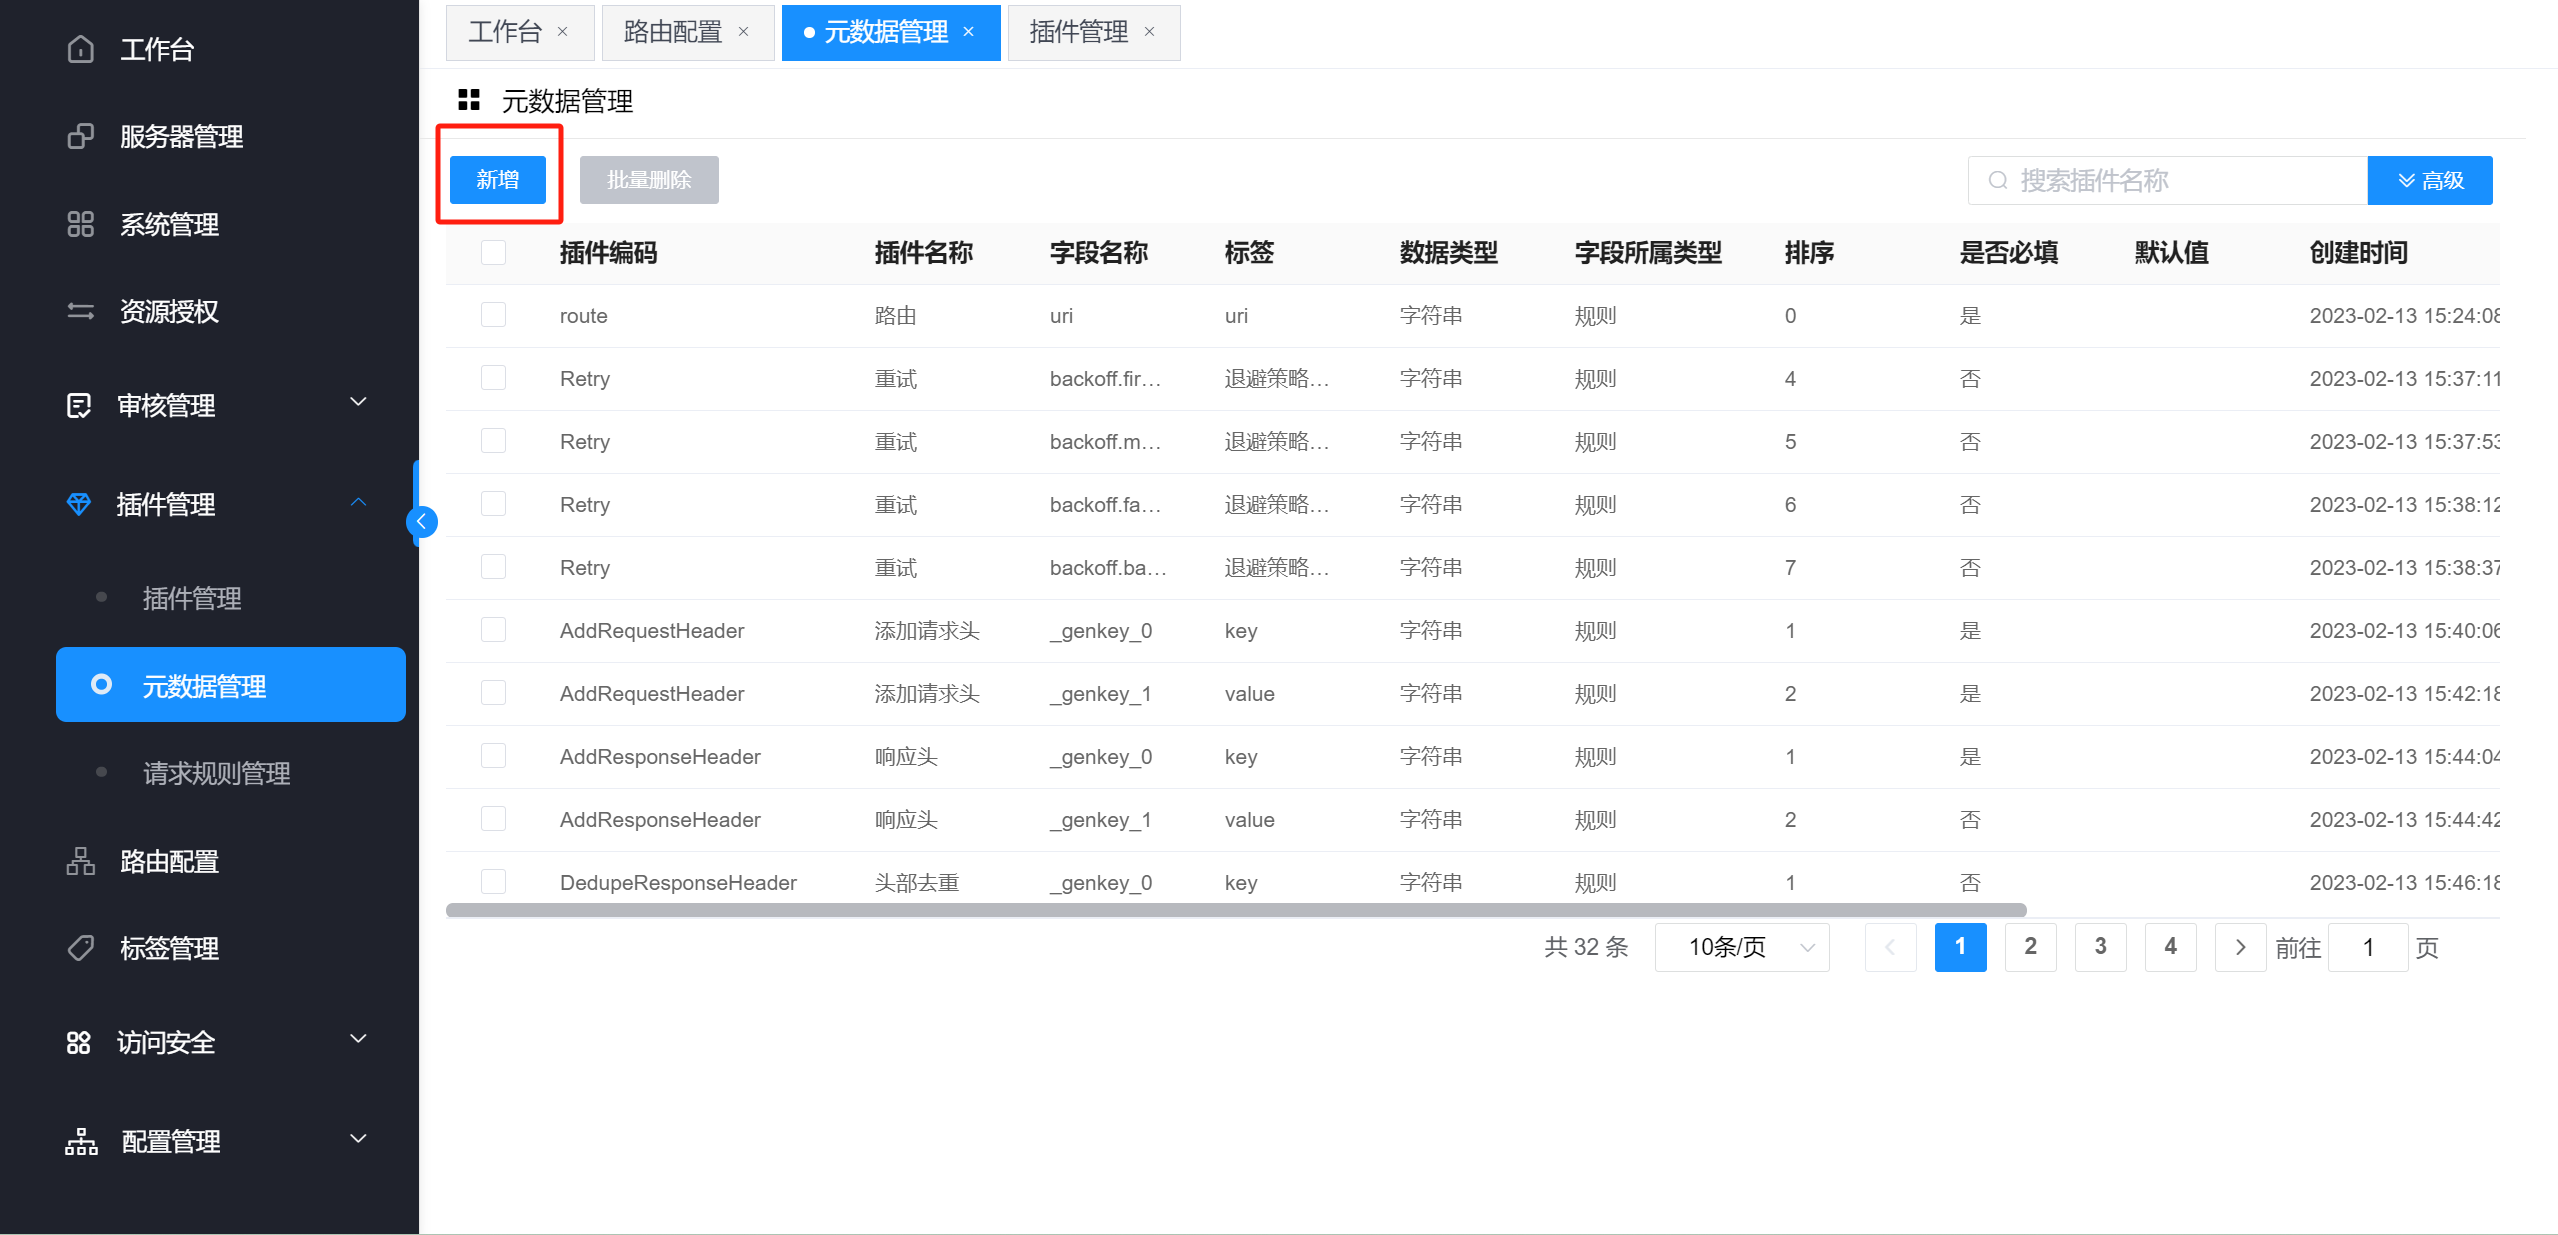Click the previous page arrow
The height and width of the screenshot is (1235, 2558).
click(1890, 947)
